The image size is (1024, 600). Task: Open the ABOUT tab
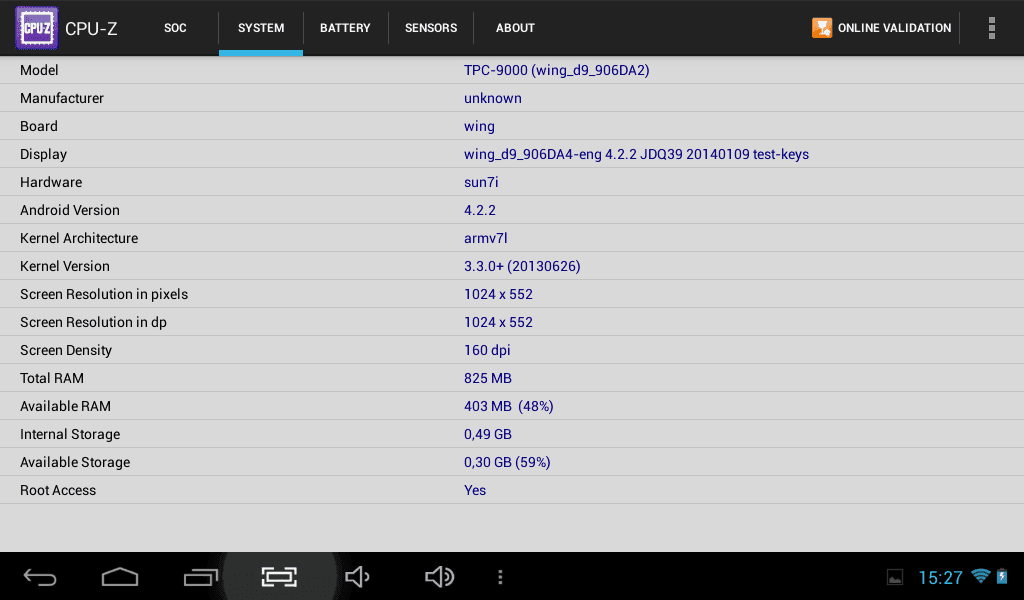515,28
